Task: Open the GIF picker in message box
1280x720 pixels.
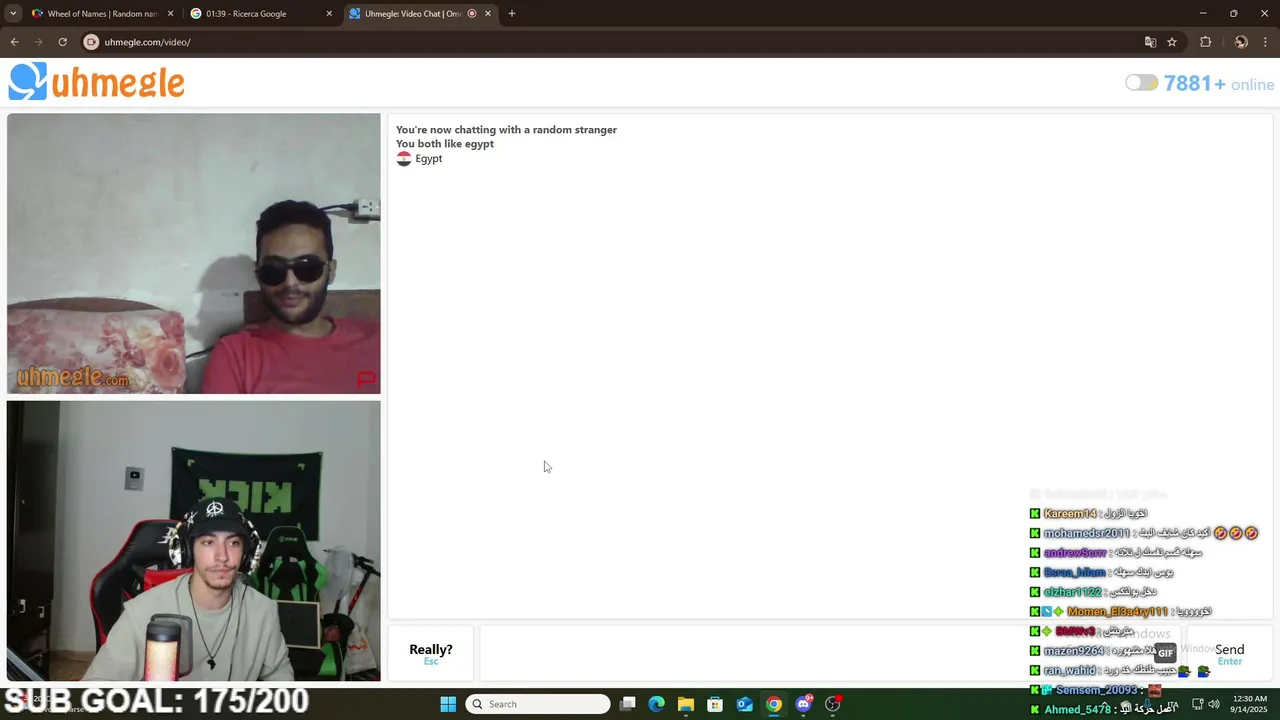Action: (1165, 653)
